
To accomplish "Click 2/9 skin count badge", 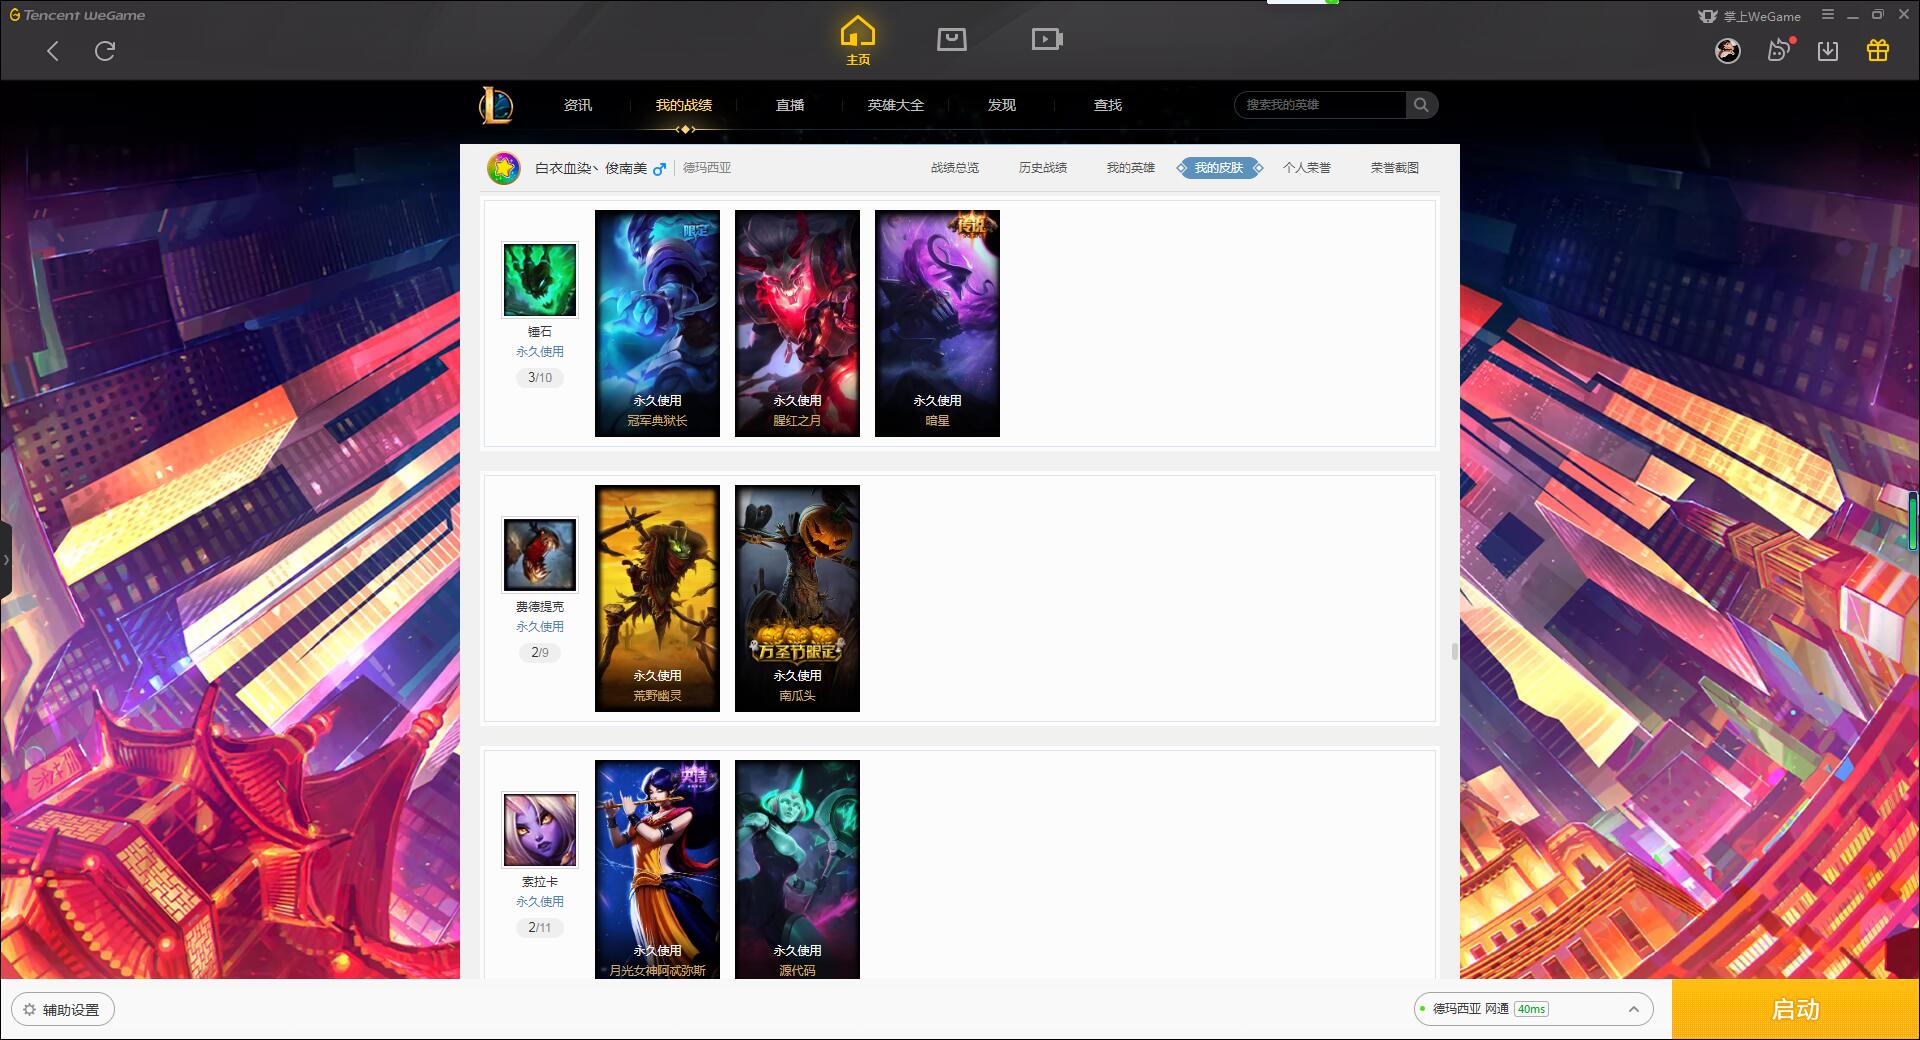I will (540, 653).
